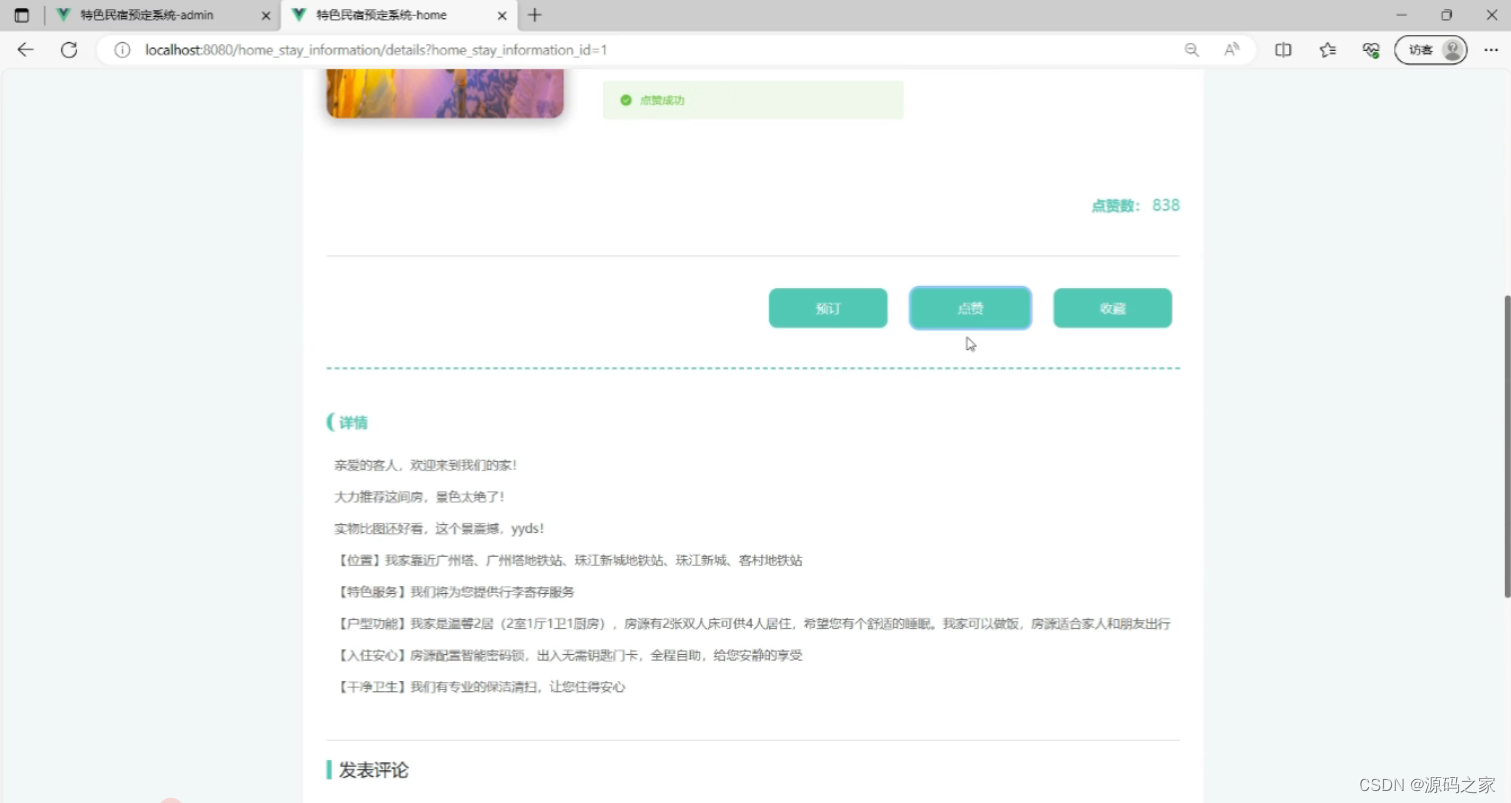Open the tab search icon at top left
Viewport: 1511px width, 803px height.
pyautogui.click(x=21, y=15)
